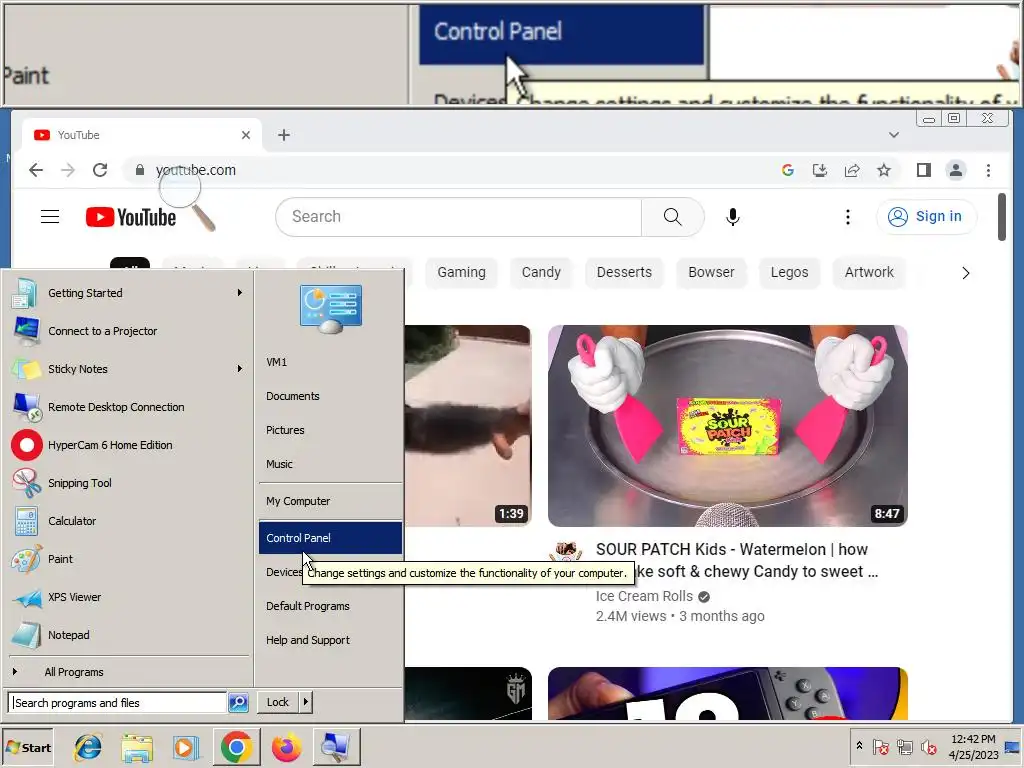
Task: Switch to Chrome via taskbar icon
Action: 236,748
